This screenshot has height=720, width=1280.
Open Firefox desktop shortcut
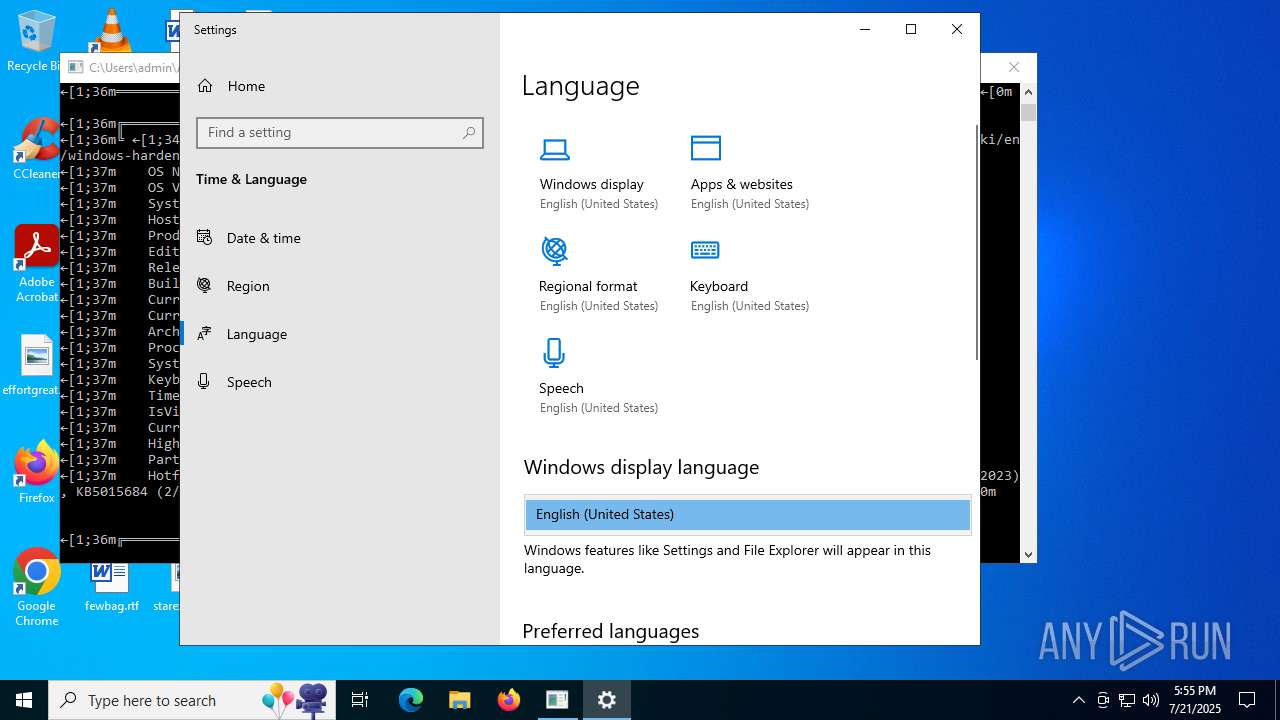(36, 473)
